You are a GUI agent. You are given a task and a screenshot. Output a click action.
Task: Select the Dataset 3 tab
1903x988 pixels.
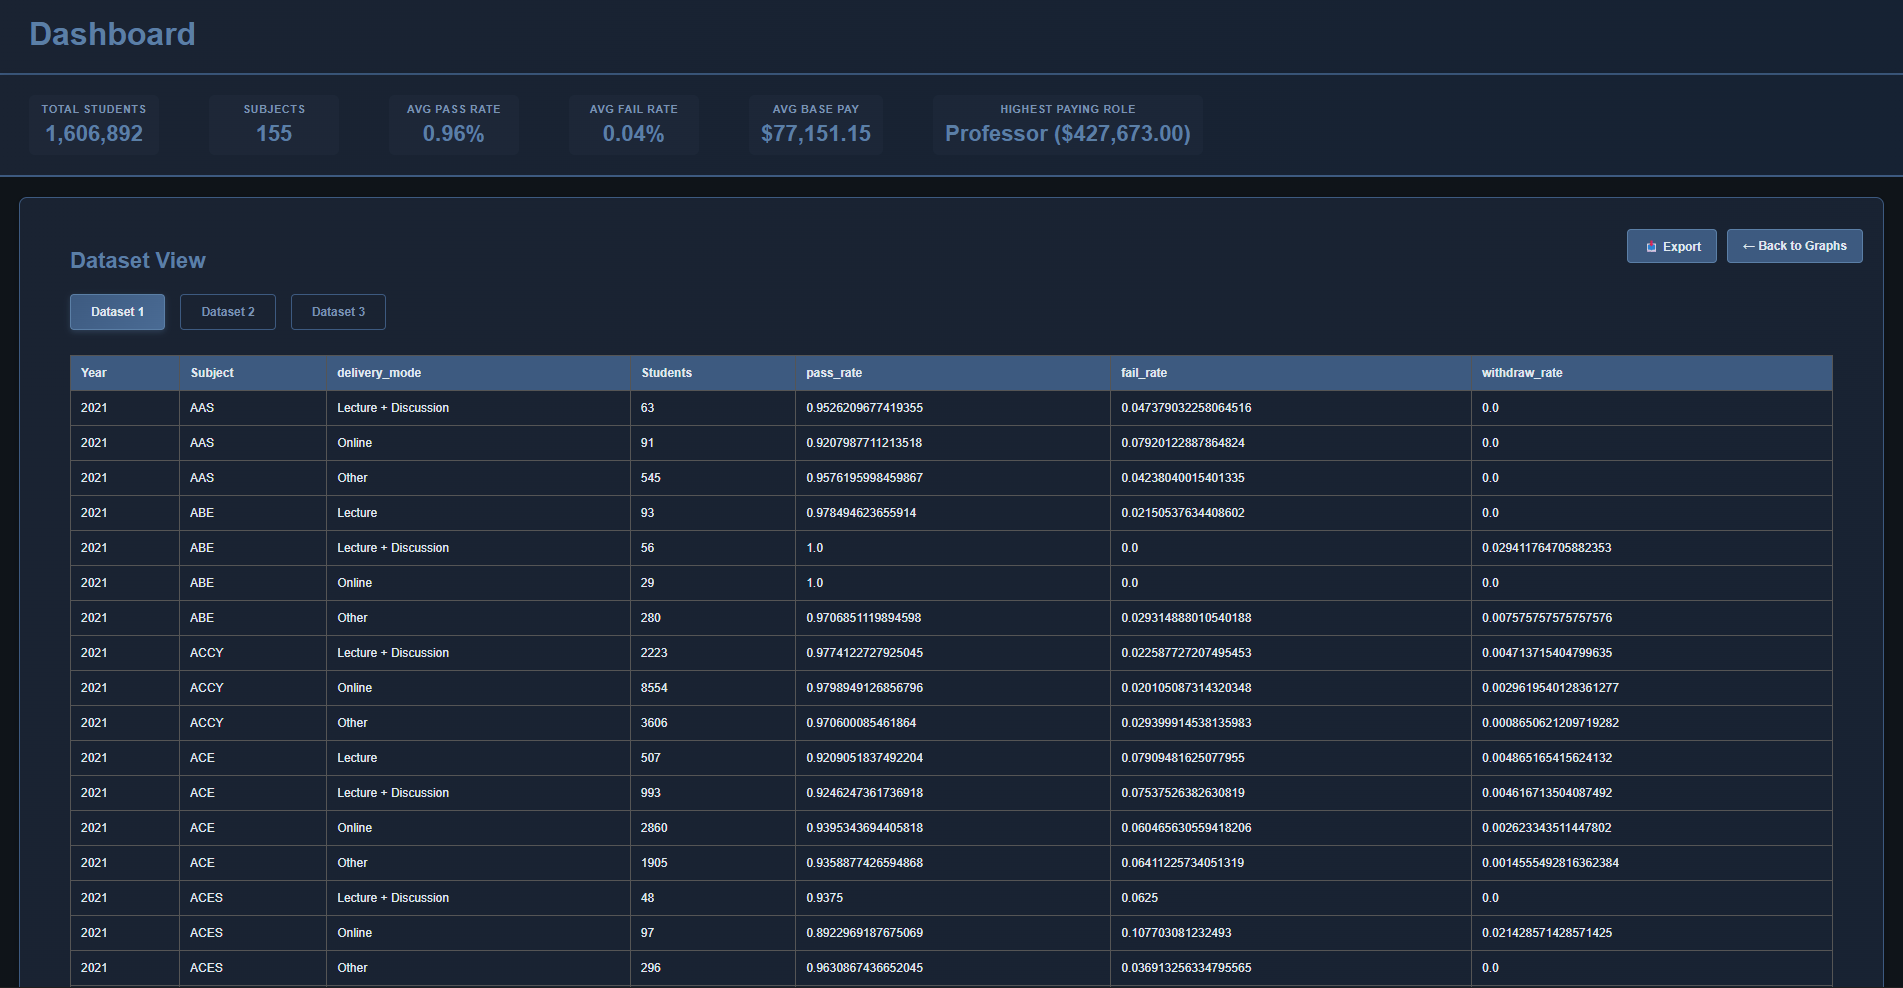point(338,312)
